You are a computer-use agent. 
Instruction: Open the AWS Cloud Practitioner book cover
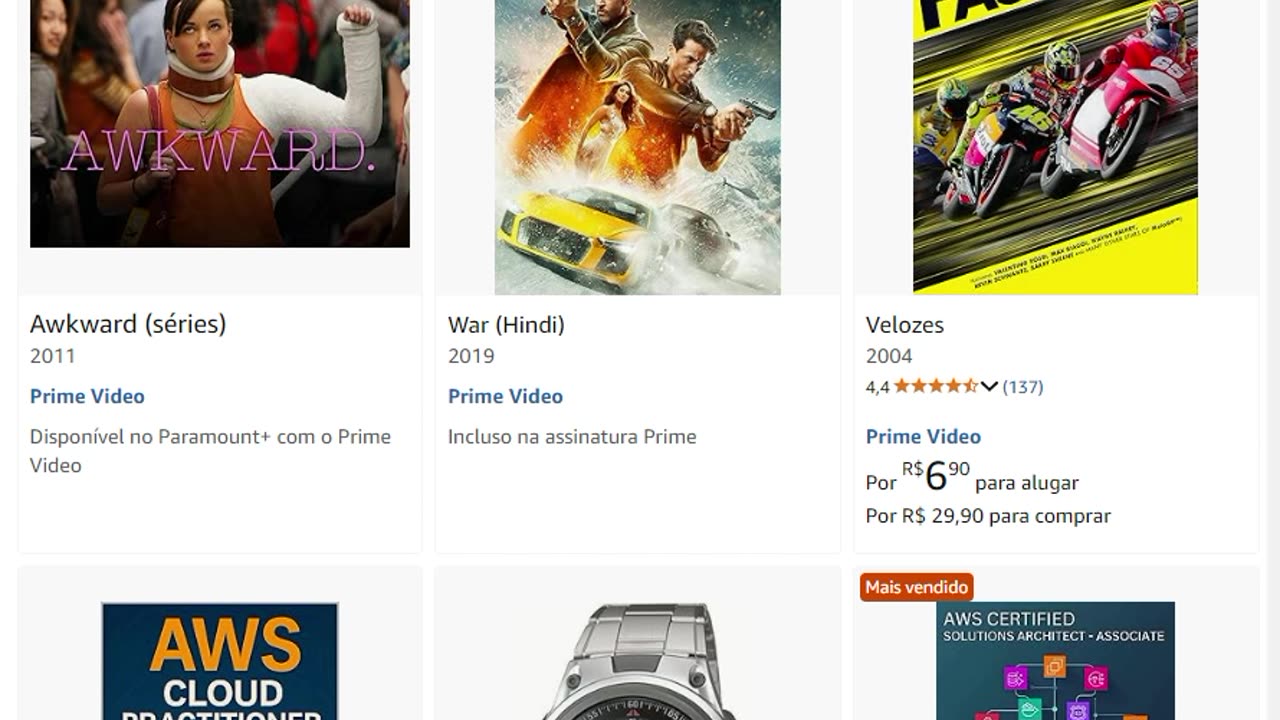pos(220,661)
